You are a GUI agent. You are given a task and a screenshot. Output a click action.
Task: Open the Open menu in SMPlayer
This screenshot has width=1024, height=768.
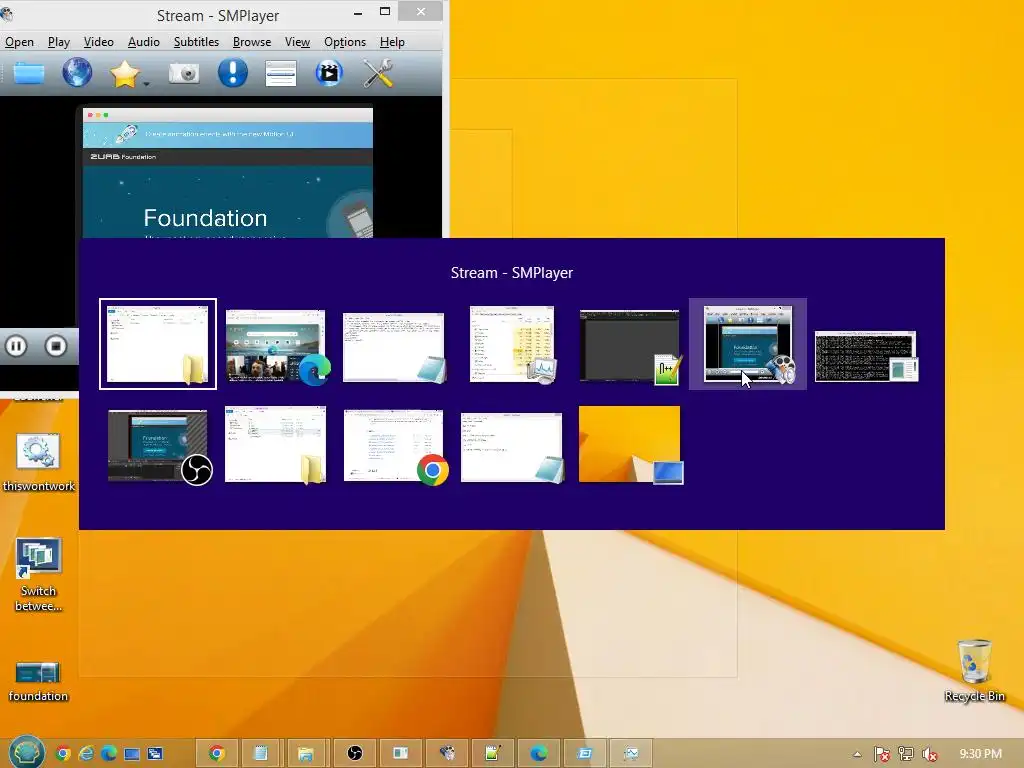(x=20, y=42)
